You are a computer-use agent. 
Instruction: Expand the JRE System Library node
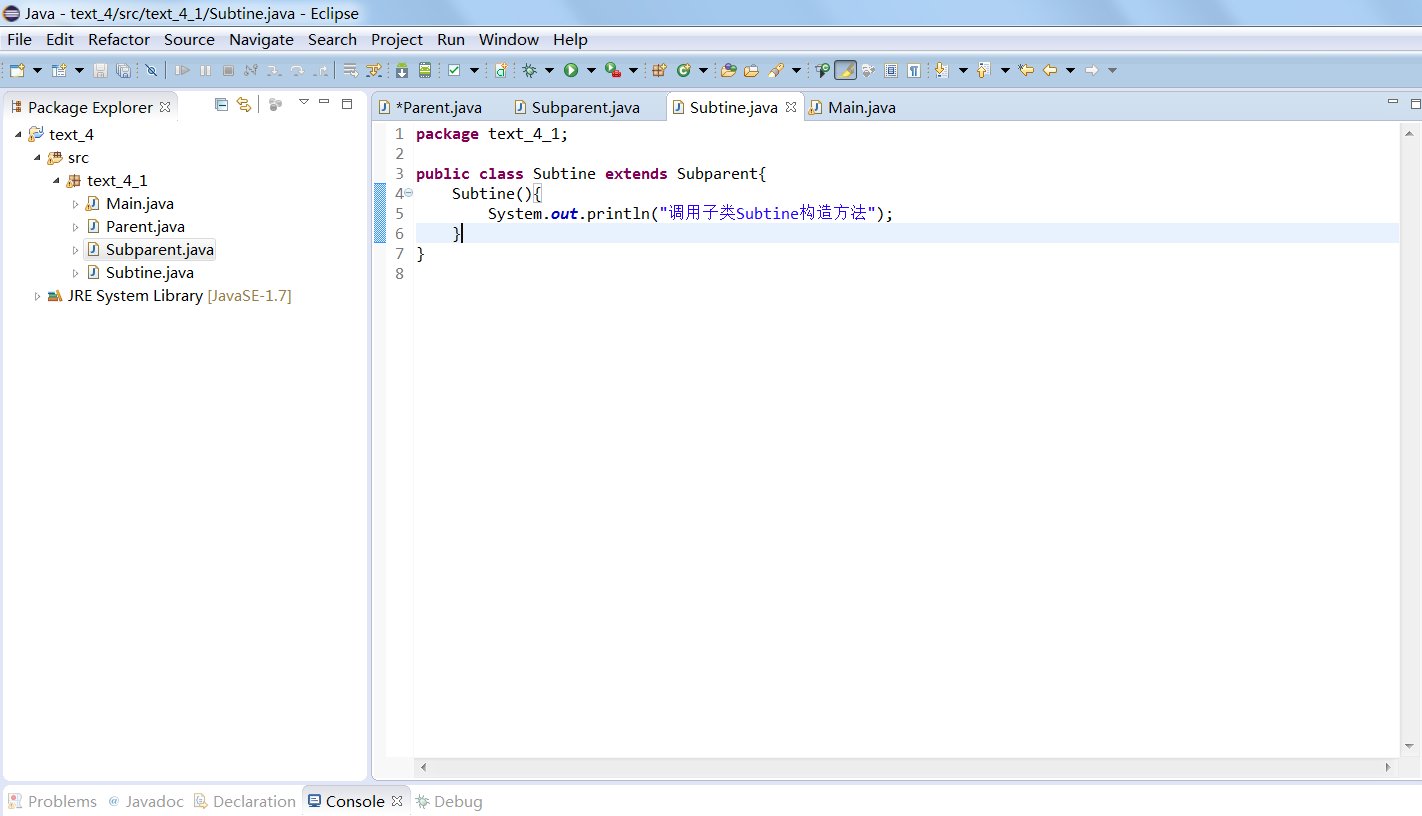click(38, 296)
